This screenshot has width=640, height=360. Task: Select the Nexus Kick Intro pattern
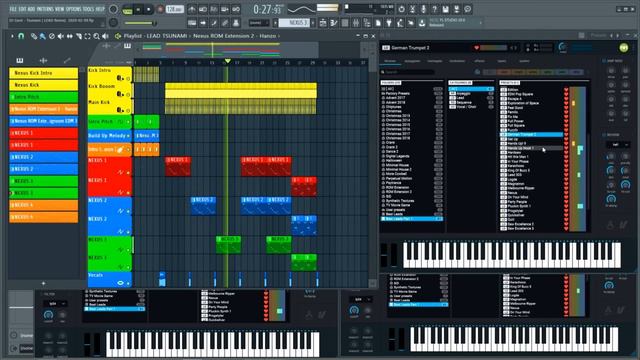(43, 73)
